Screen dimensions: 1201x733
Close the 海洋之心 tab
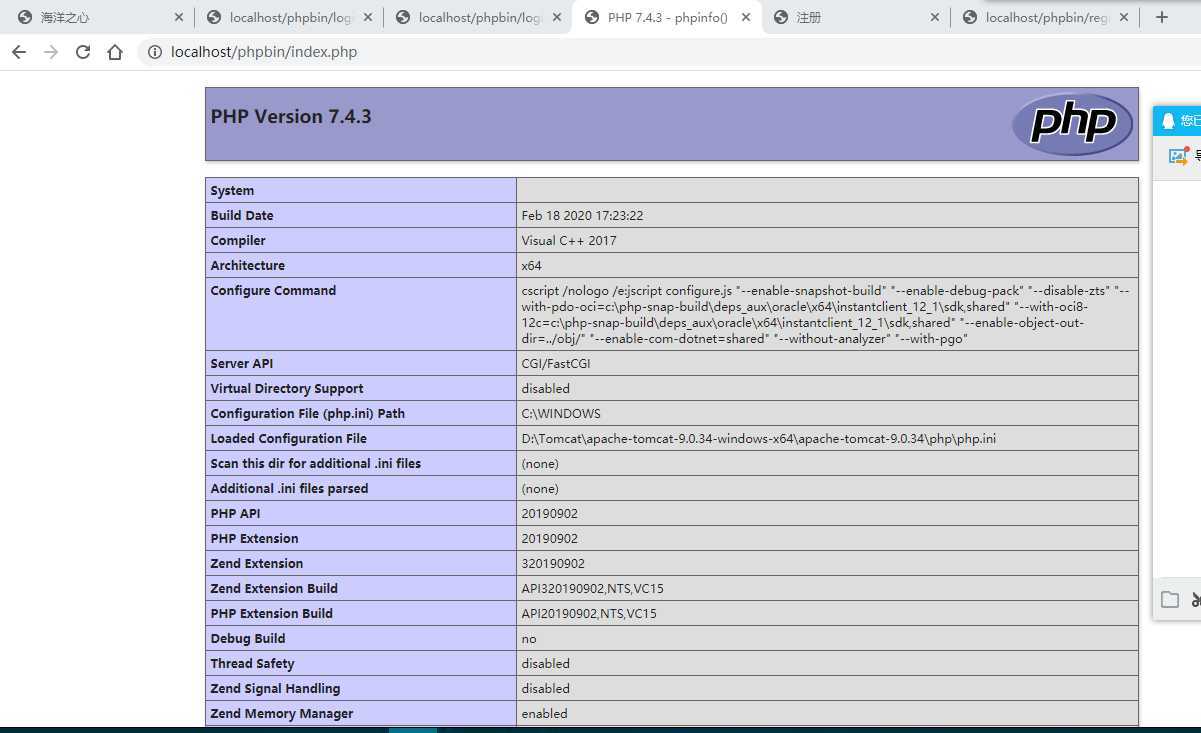179,17
